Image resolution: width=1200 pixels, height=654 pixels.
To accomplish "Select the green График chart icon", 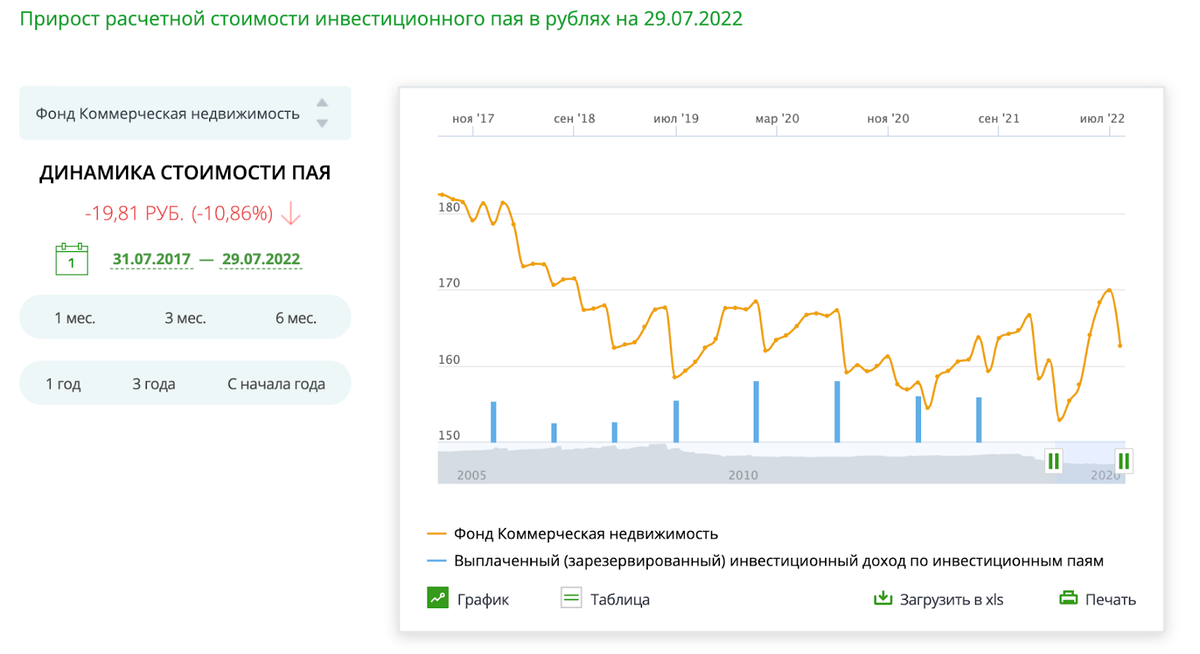I will 438,597.
